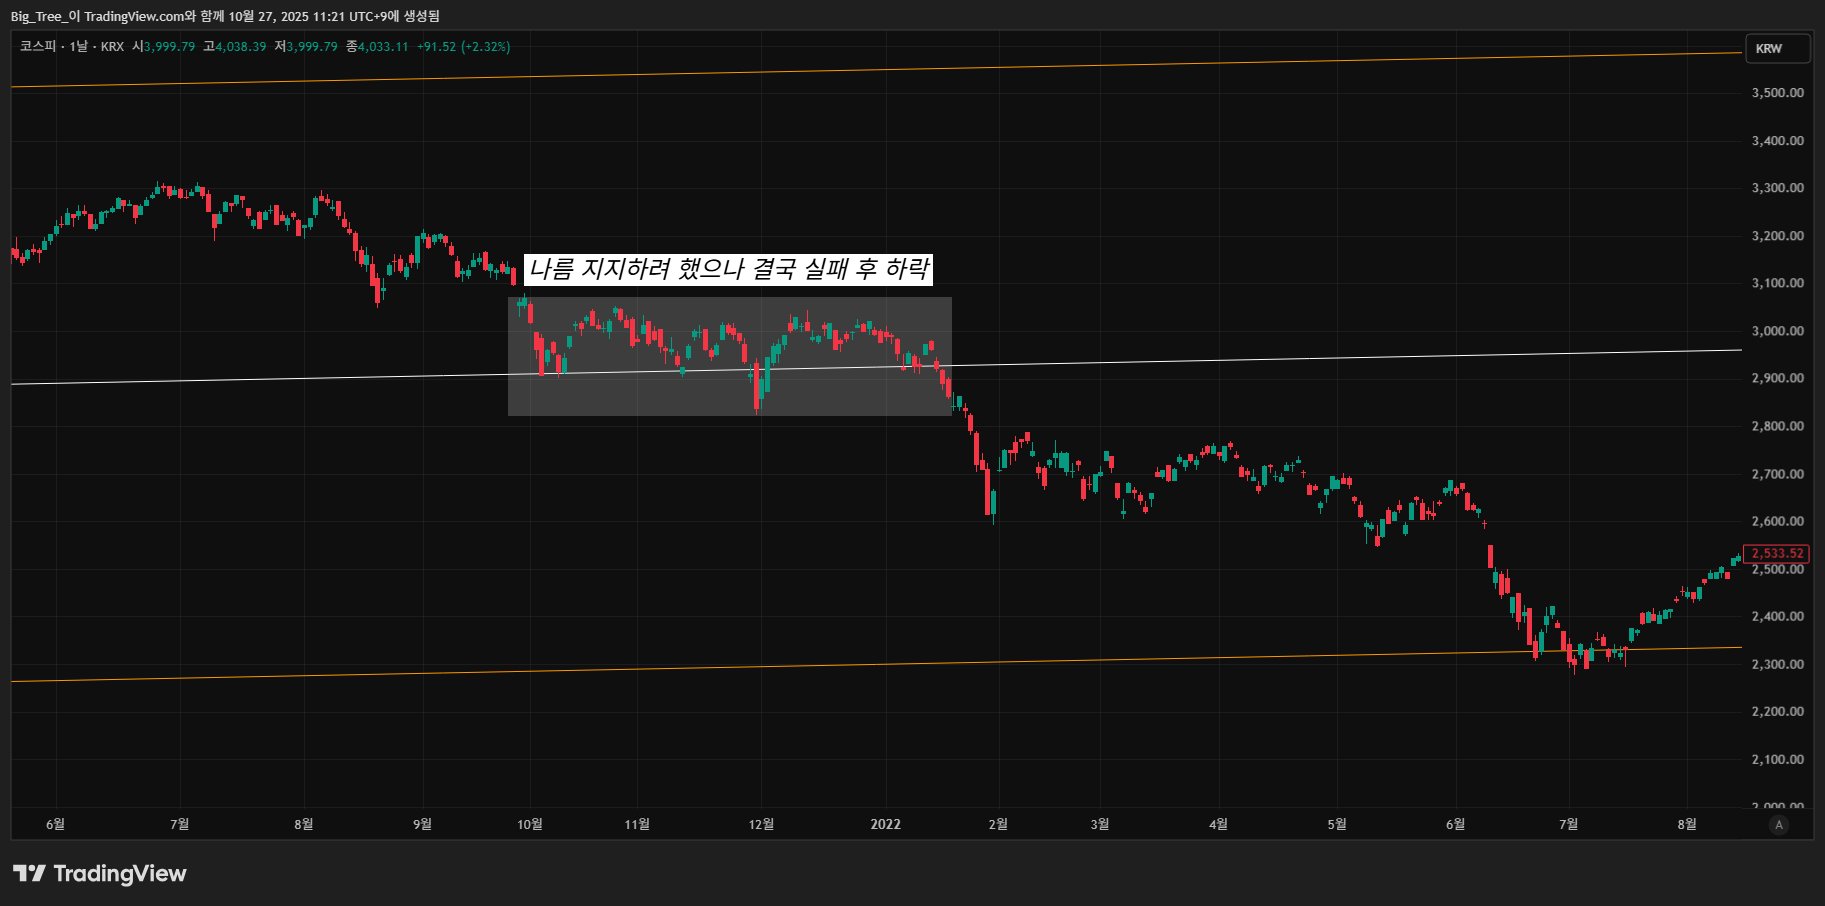This screenshot has width=1825, height=906.
Task: Click the 2,700.00 price axis label
Action: 1778,474
